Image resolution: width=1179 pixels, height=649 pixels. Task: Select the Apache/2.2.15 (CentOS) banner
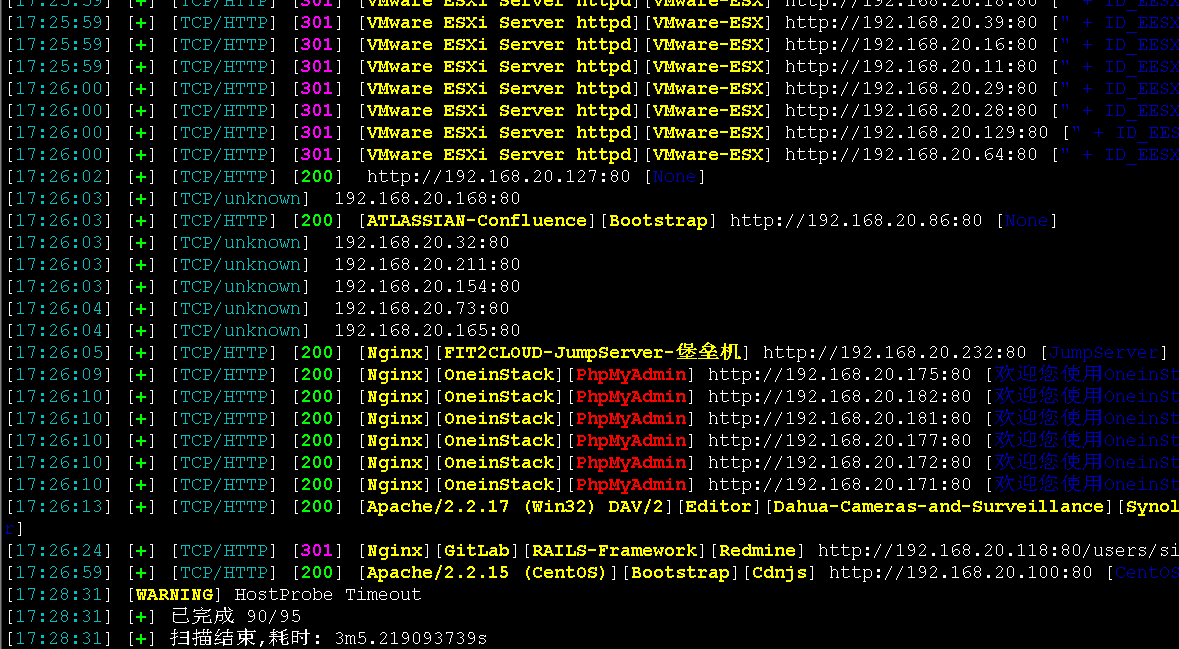[x=487, y=572]
